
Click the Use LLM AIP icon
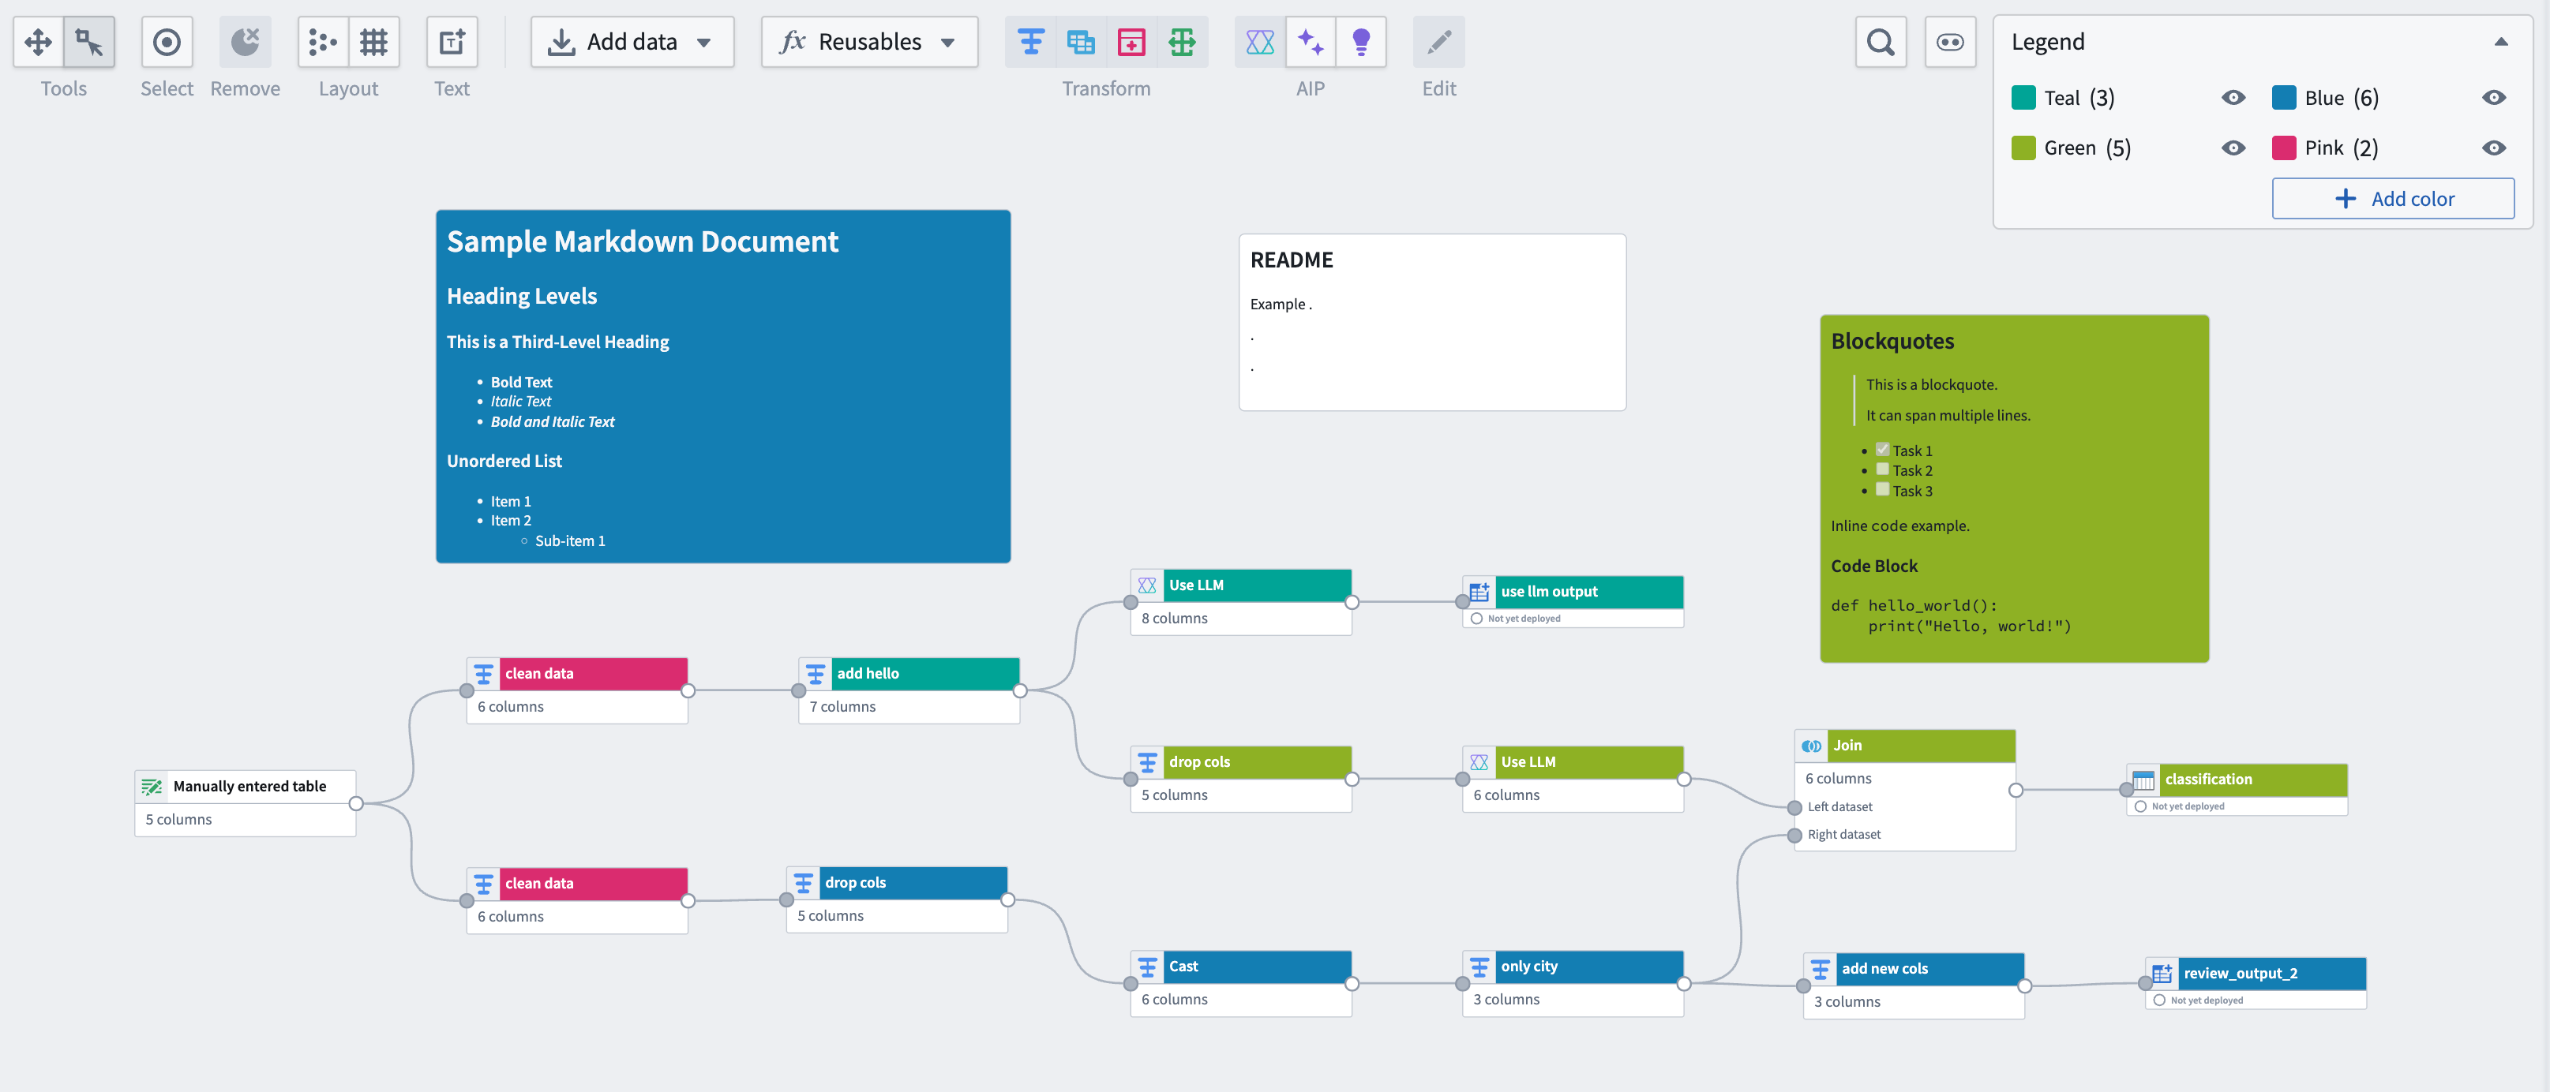pos(1259,42)
